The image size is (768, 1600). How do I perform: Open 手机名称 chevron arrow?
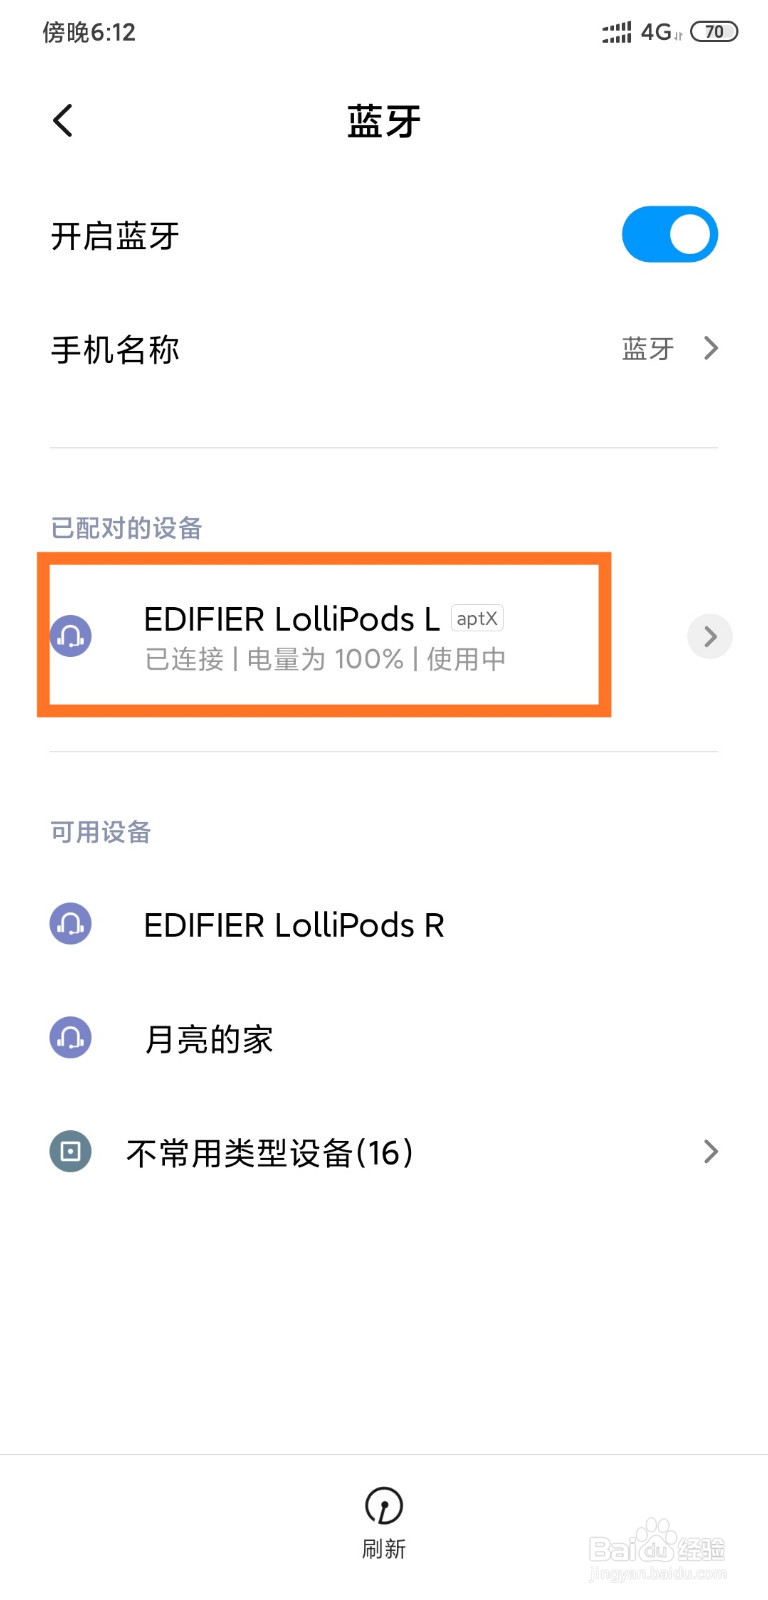(711, 348)
